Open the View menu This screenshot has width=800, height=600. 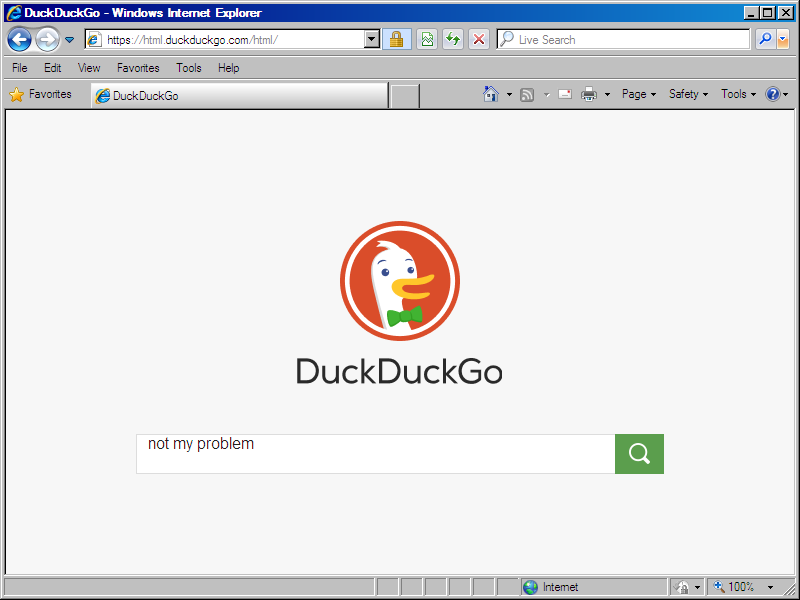click(x=89, y=68)
